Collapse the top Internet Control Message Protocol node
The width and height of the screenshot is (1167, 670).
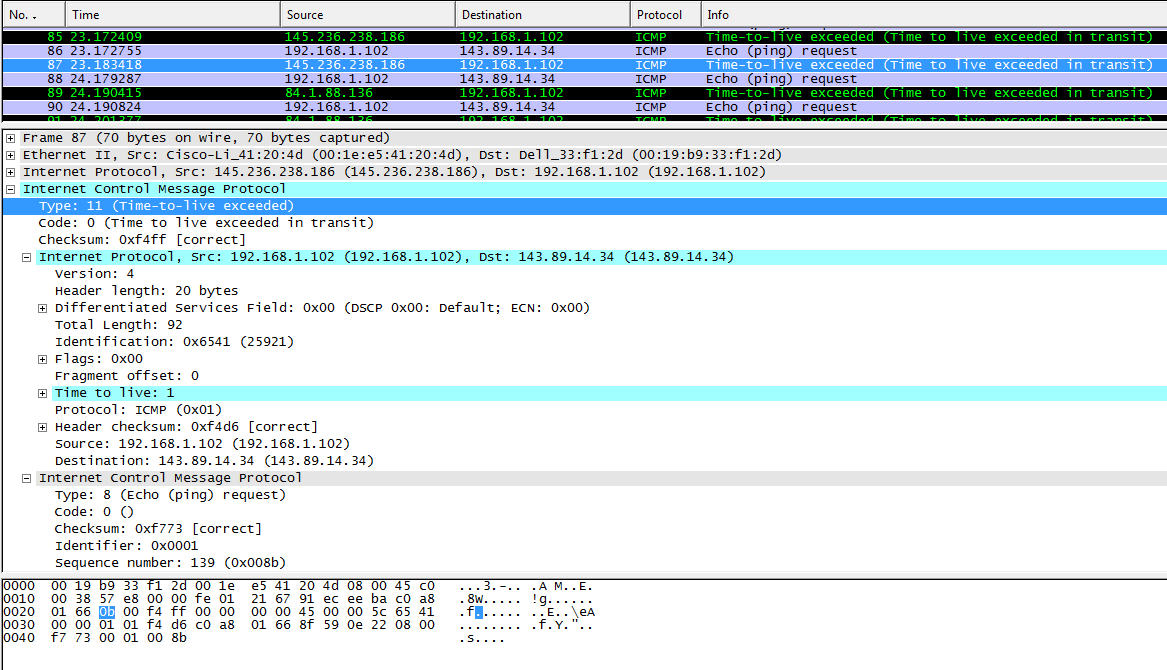pos(10,189)
